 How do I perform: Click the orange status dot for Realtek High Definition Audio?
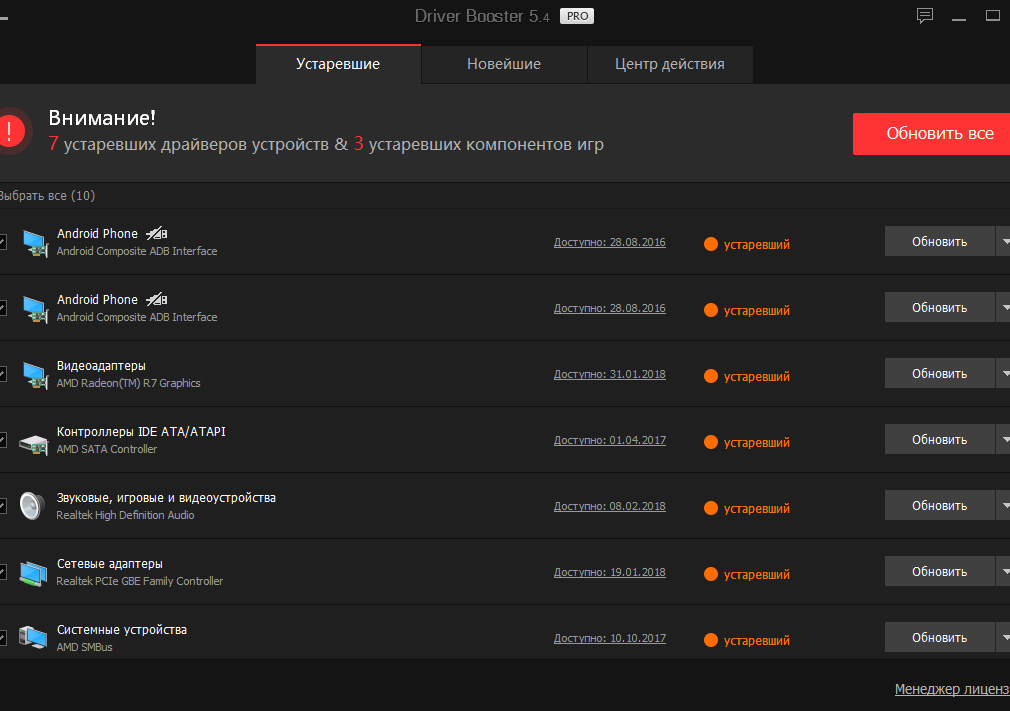click(711, 508)
